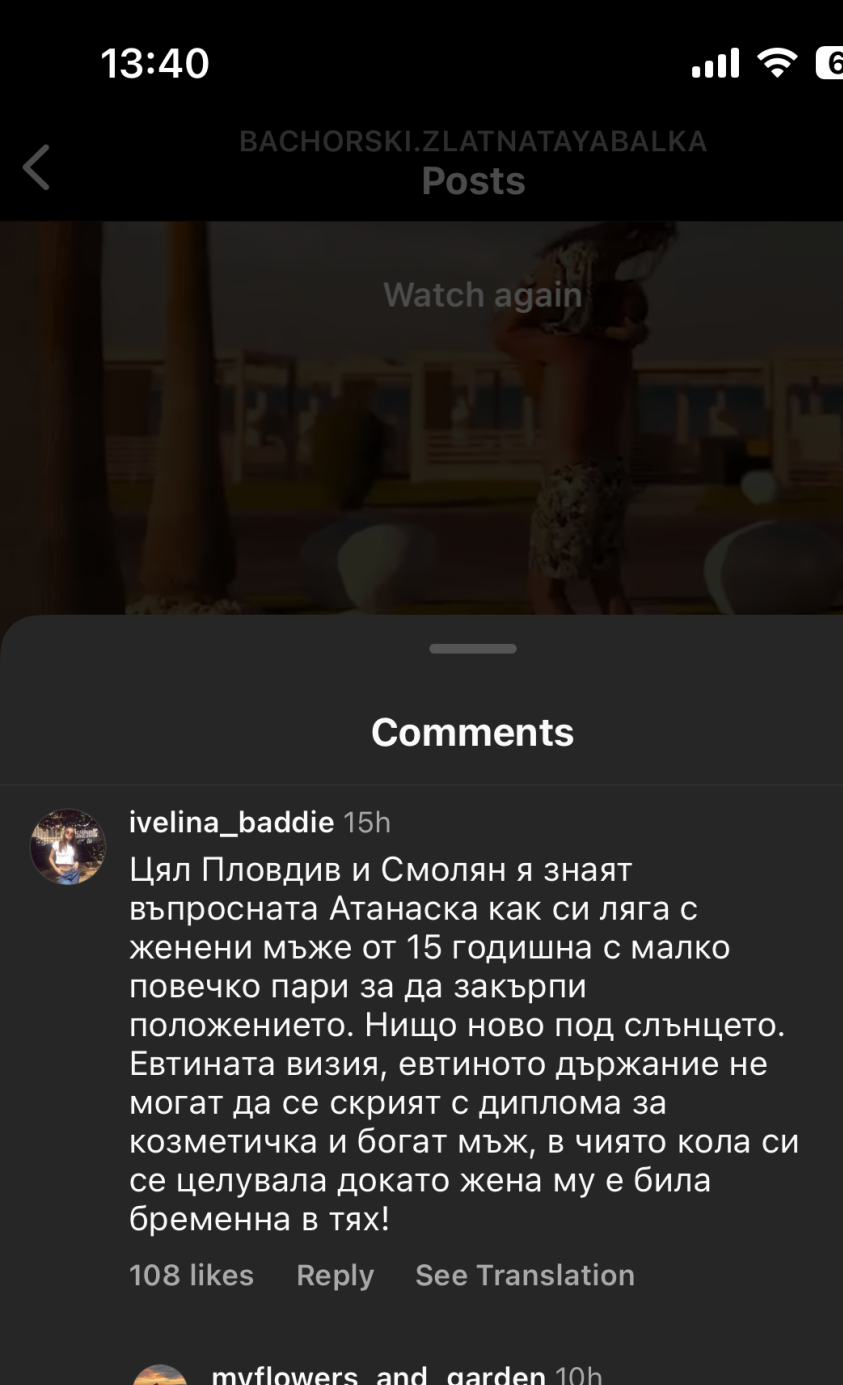The width and height of the screenshot is (843, 1385).
Task: Show See Translation for the comment
Action: (525, 1275)
